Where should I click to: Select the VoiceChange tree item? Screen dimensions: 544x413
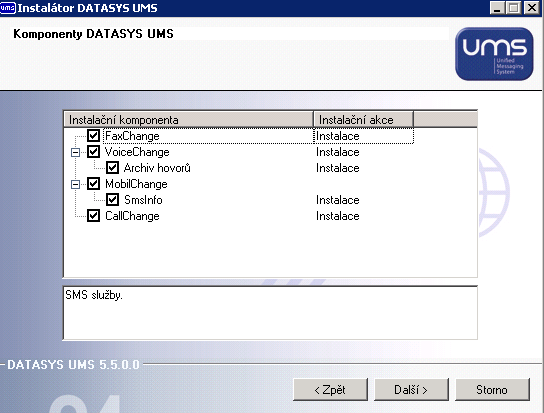137,152
